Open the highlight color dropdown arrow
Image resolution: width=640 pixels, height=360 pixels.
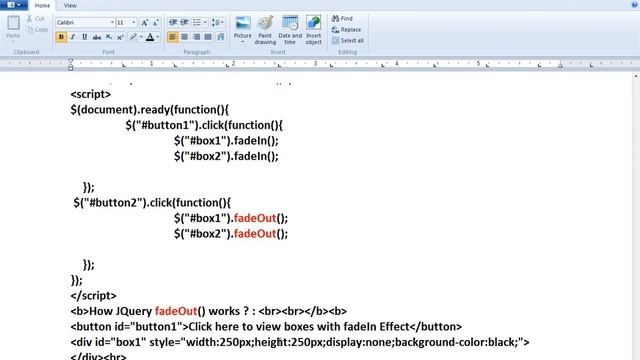(141, 37)
